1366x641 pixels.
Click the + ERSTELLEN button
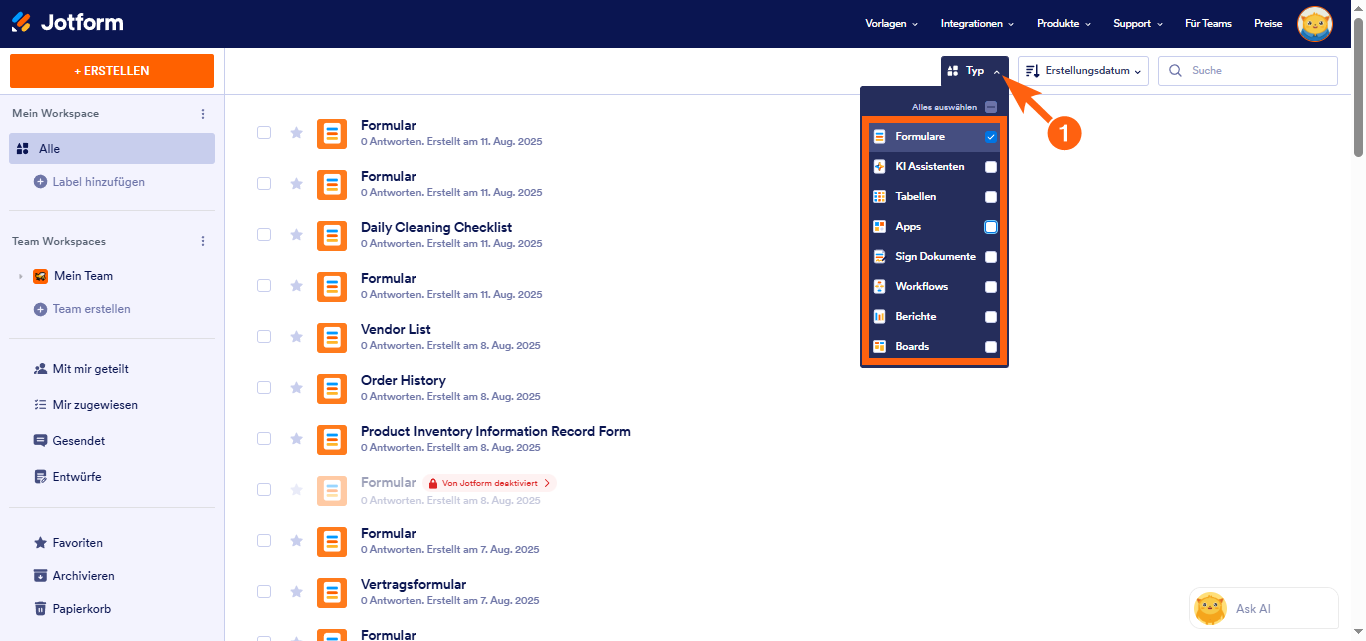click(x=112, y=71)
